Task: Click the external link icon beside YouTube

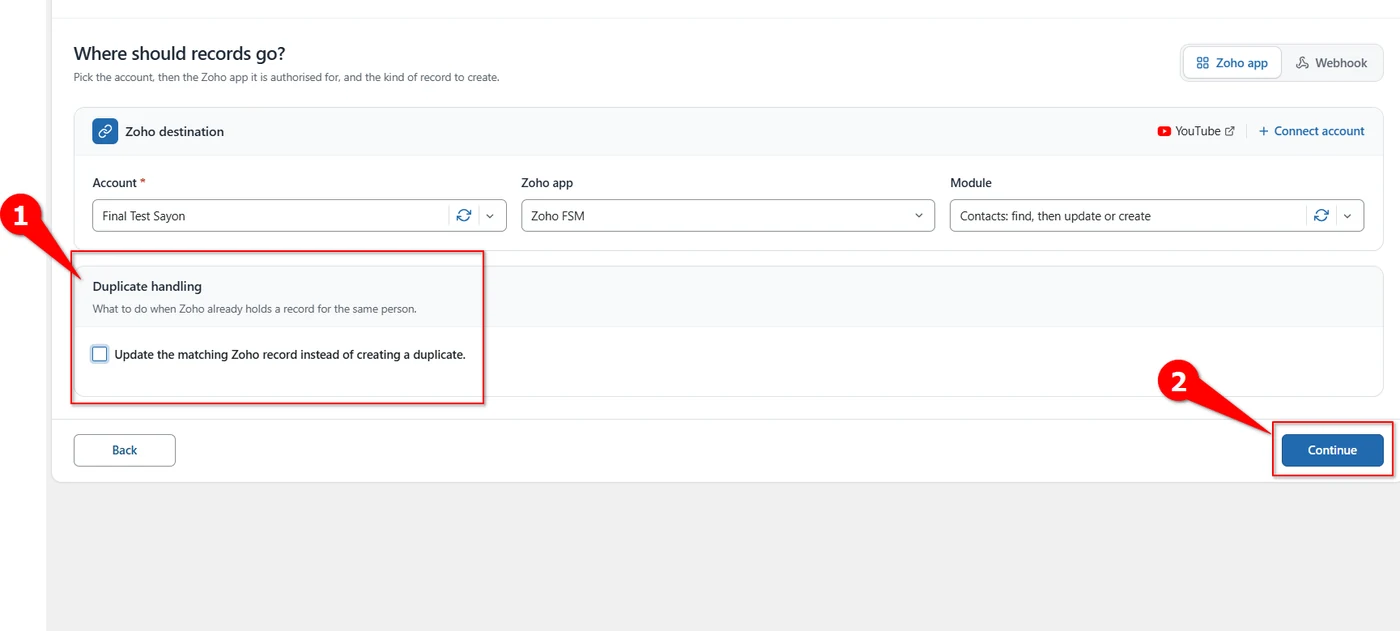Action: (x=1230, y=131)
